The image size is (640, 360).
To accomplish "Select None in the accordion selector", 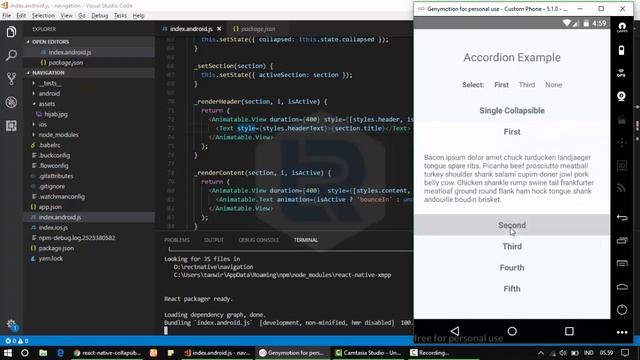I will pos(553,85).
